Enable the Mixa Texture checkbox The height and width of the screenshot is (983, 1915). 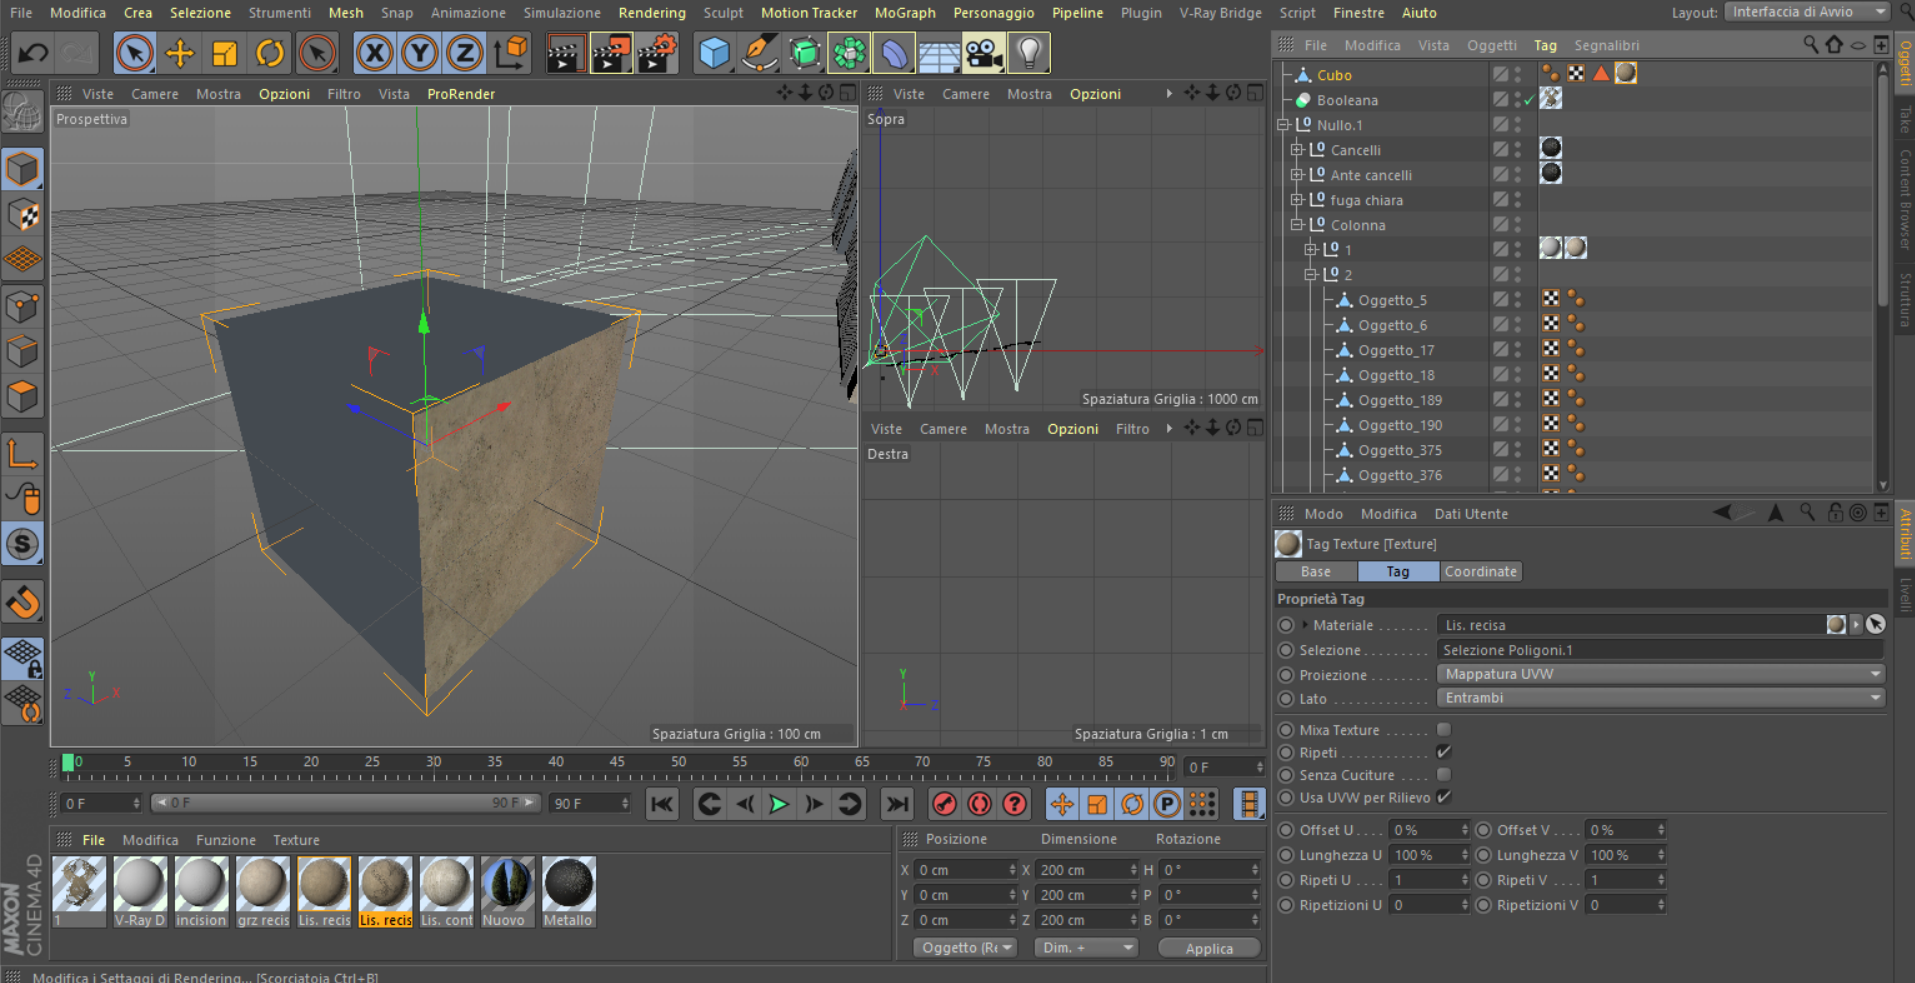pyautogui.click(x=1443, y=730)
